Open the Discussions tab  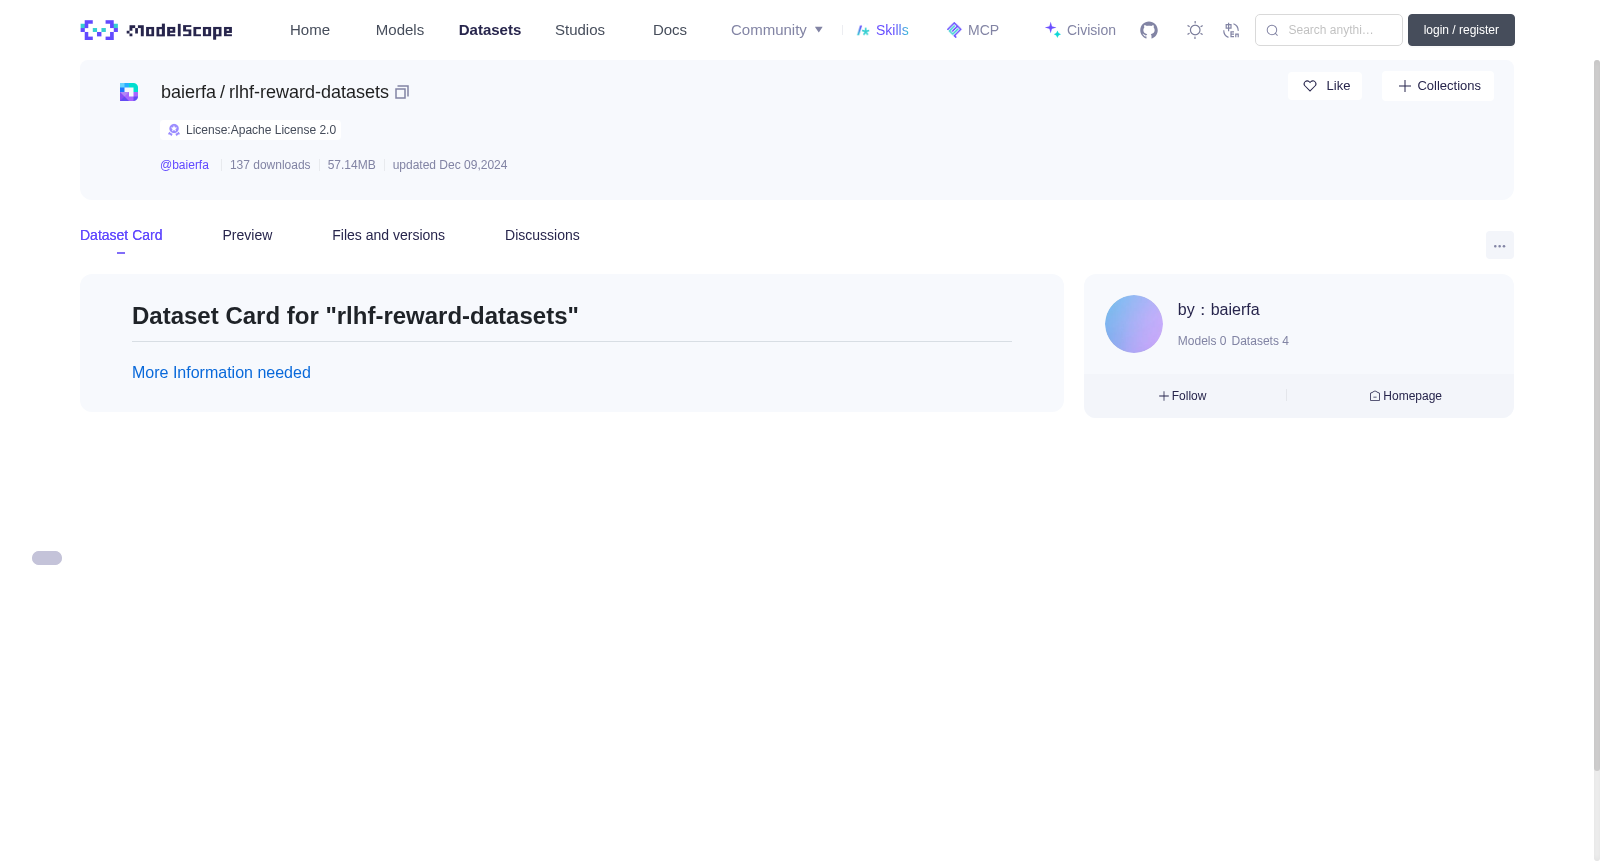pyautogui.click(x=542, y=235)
